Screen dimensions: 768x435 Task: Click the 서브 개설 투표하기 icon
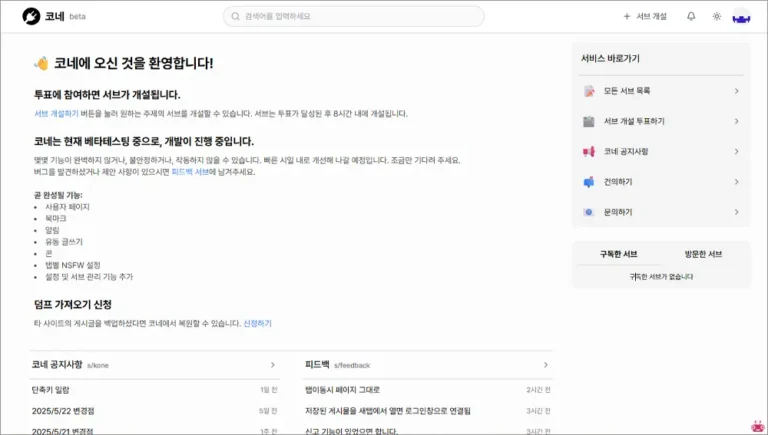click(589, 121)
